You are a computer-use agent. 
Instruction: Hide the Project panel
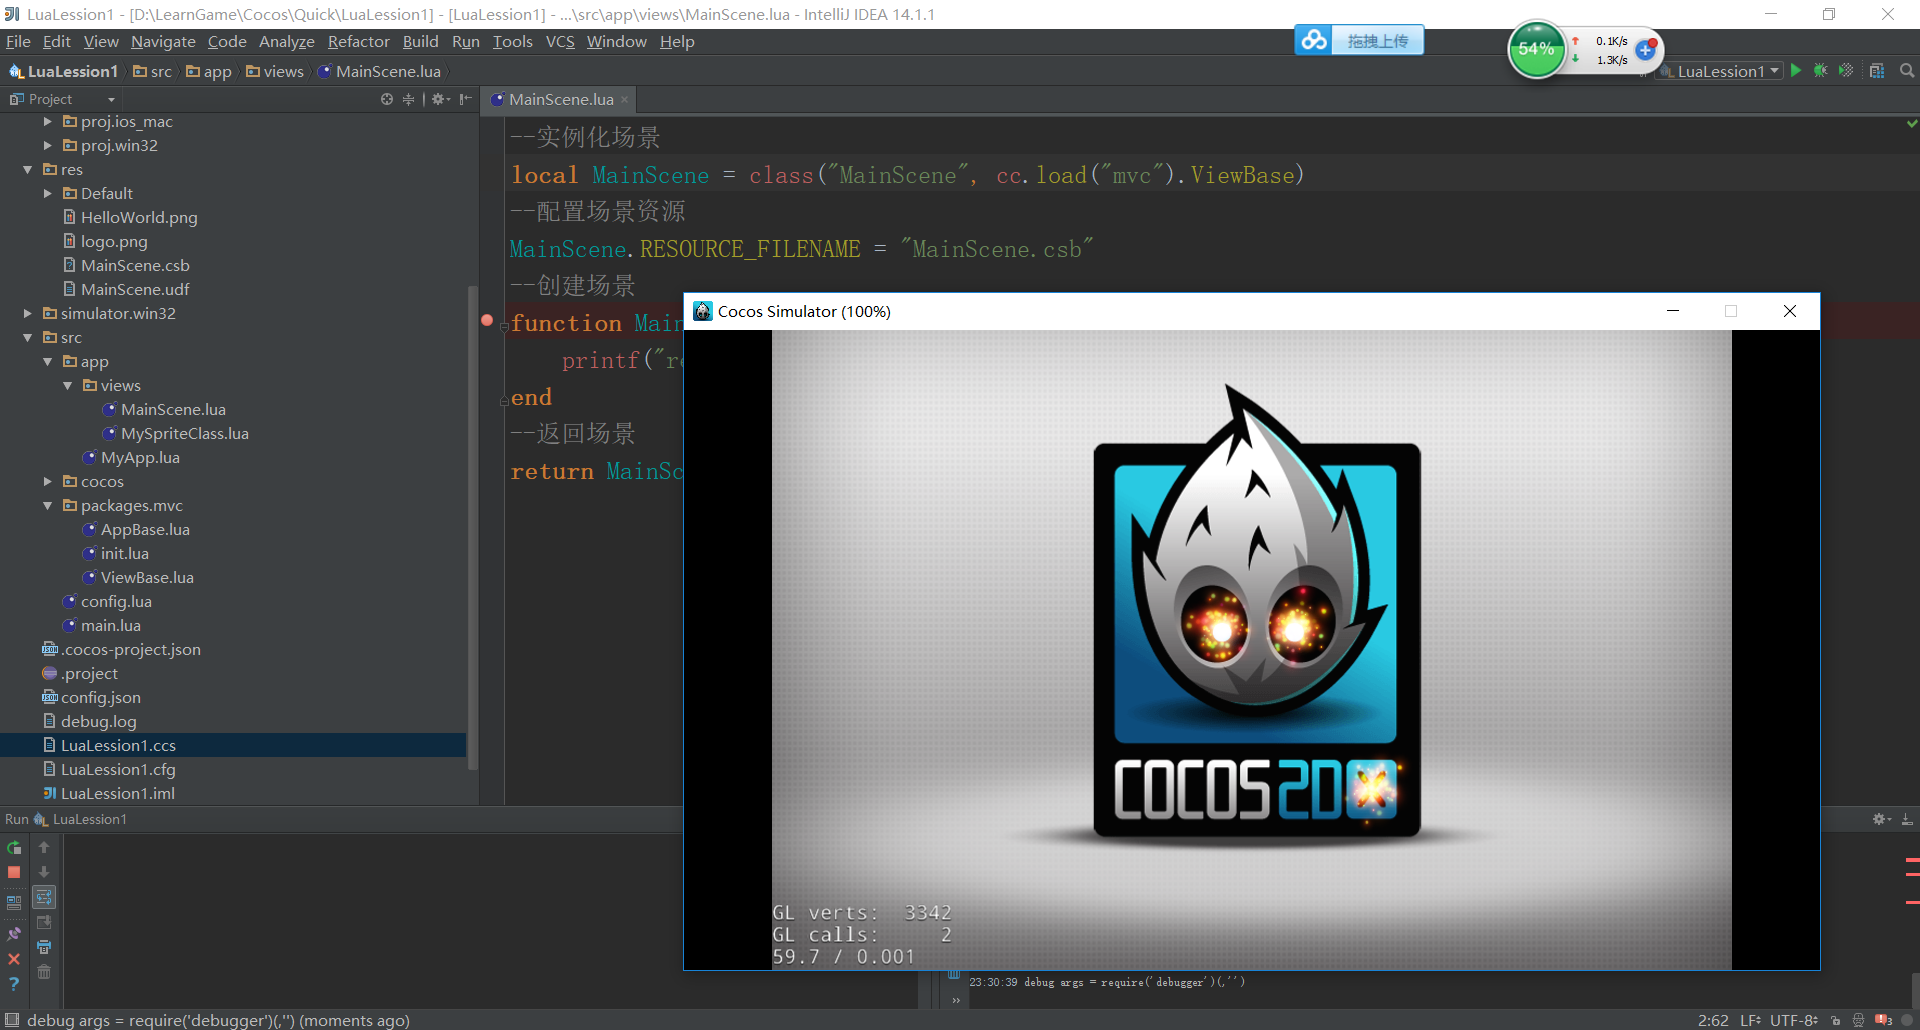(x=465, y=99)
